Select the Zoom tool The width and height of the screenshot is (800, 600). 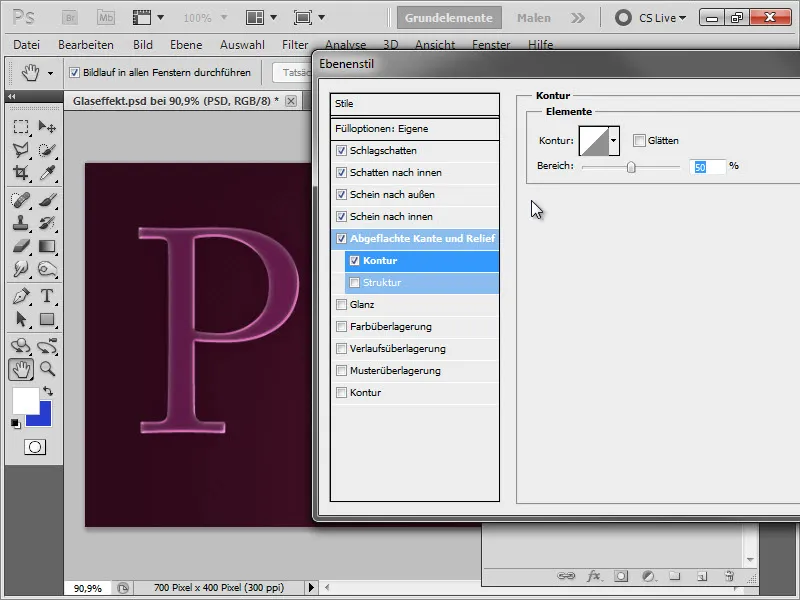(x=47, y=367)
